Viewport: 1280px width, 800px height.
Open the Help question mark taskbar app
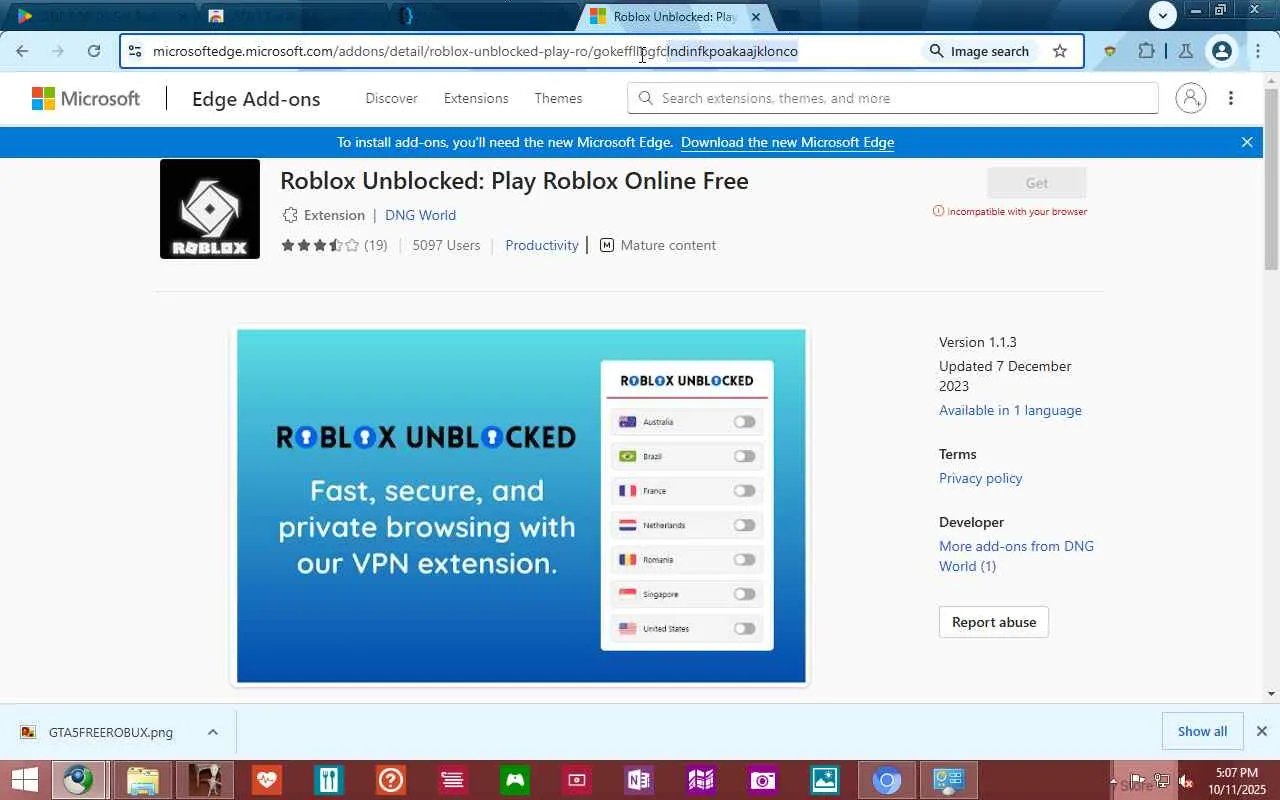(390, 780)
